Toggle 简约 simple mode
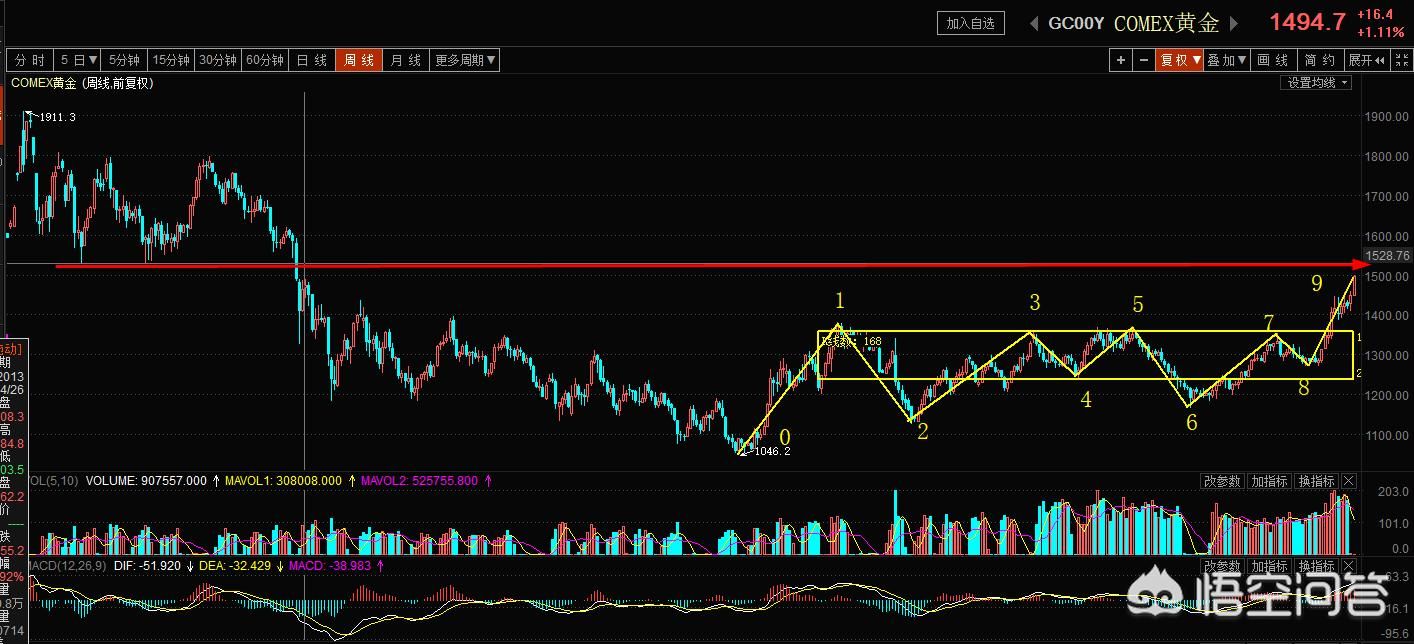 point(1321,60)
